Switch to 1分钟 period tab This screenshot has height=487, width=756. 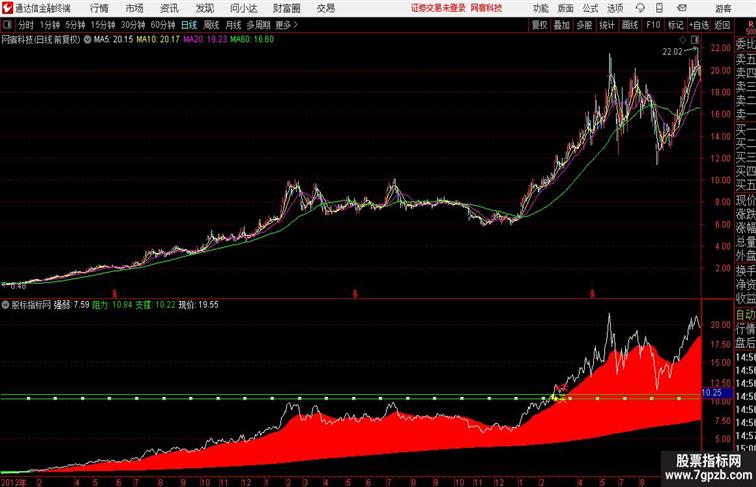49,25
